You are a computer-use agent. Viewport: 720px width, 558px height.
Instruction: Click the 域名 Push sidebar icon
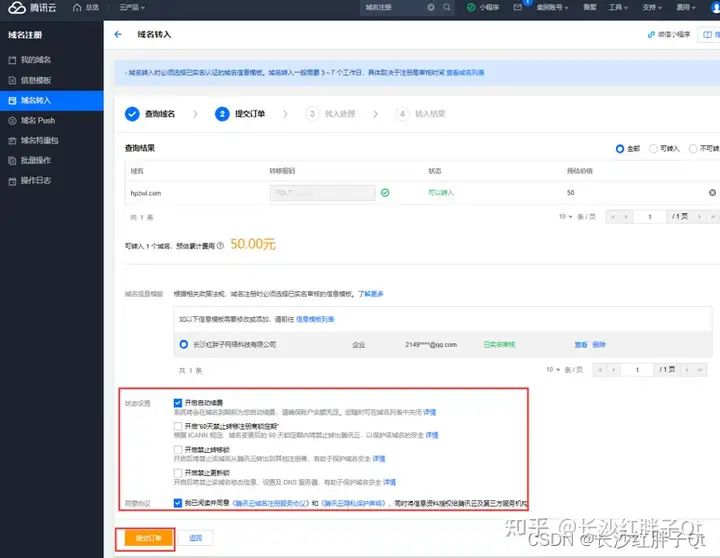click(x=12, y=121)
